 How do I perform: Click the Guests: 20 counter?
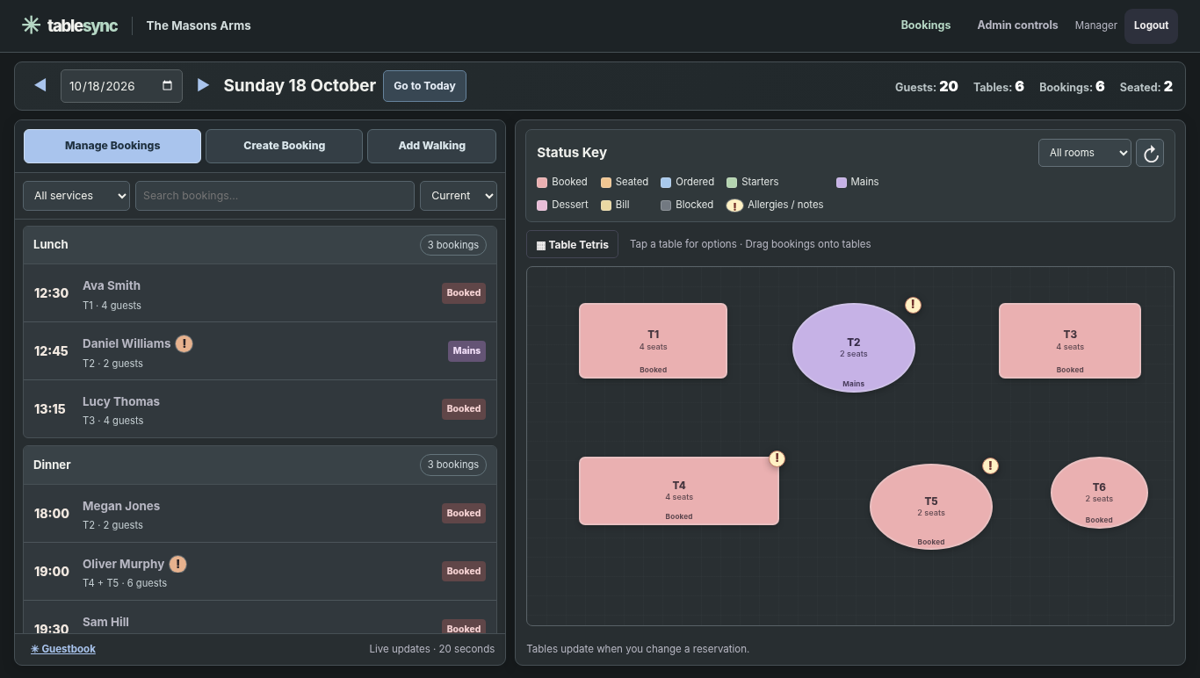[926, 87]
